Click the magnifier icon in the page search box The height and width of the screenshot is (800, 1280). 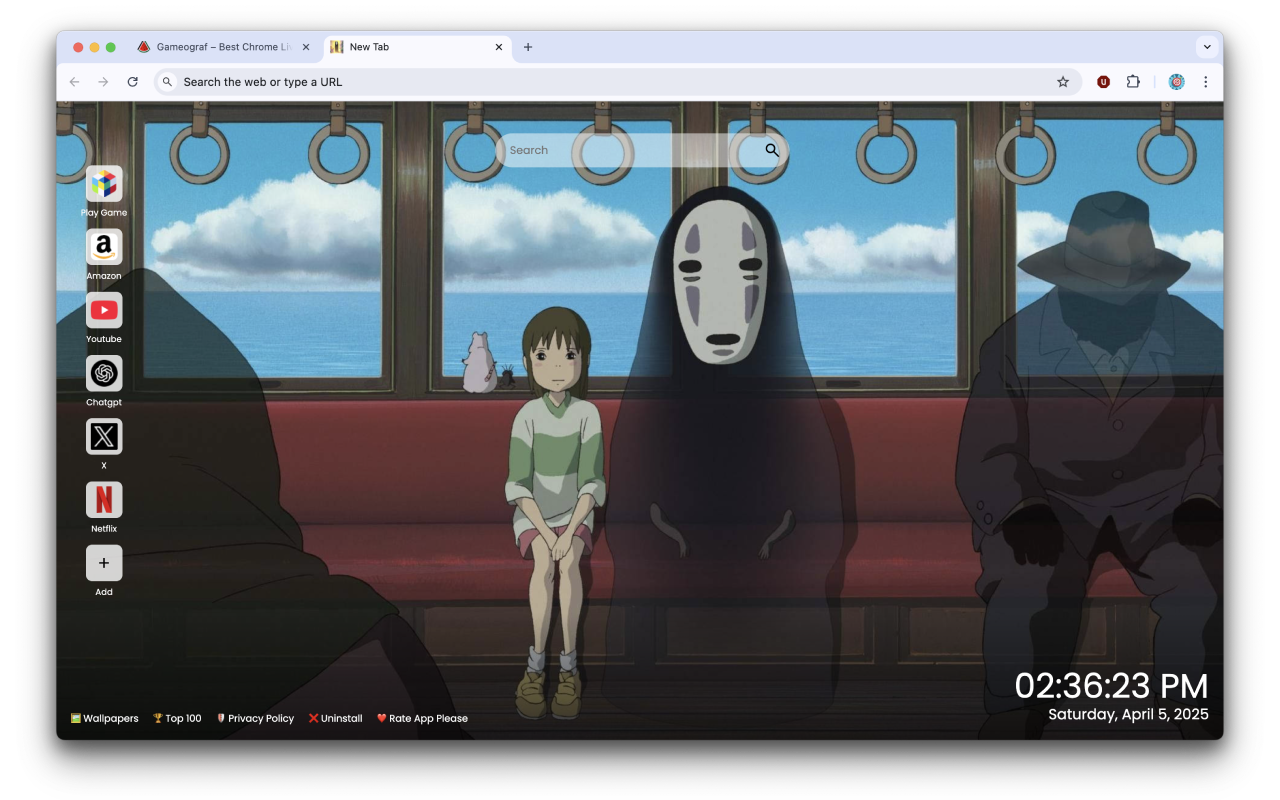pos(772,150)
